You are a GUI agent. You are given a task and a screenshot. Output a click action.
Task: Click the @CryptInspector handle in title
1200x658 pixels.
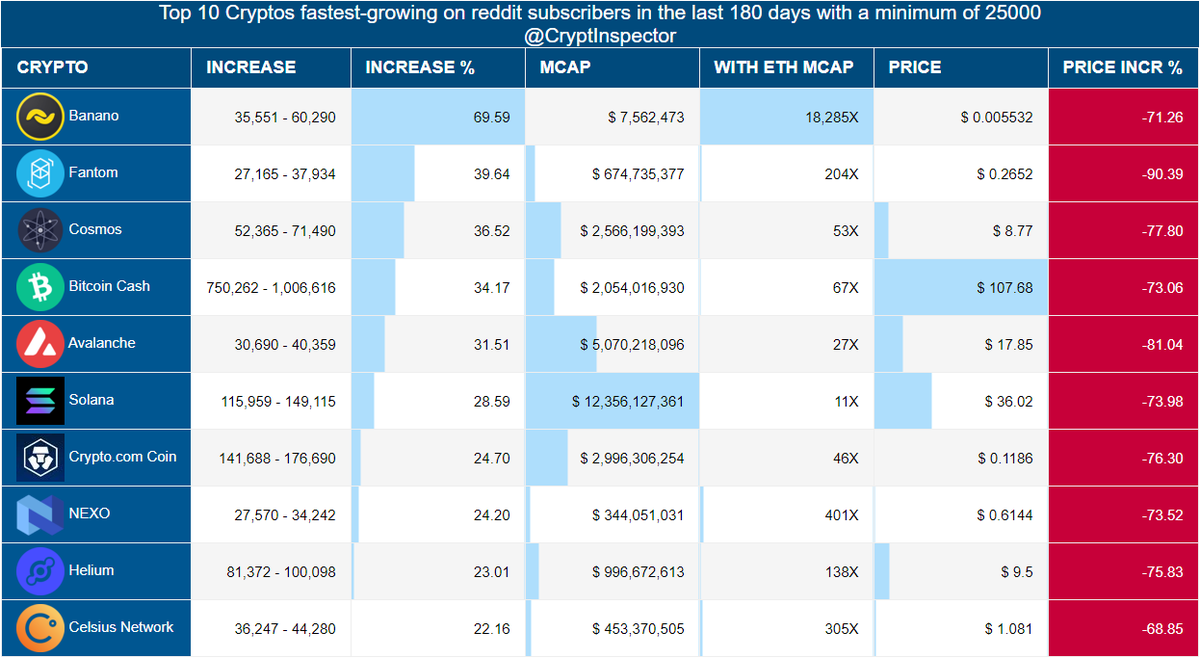point(600,36)
